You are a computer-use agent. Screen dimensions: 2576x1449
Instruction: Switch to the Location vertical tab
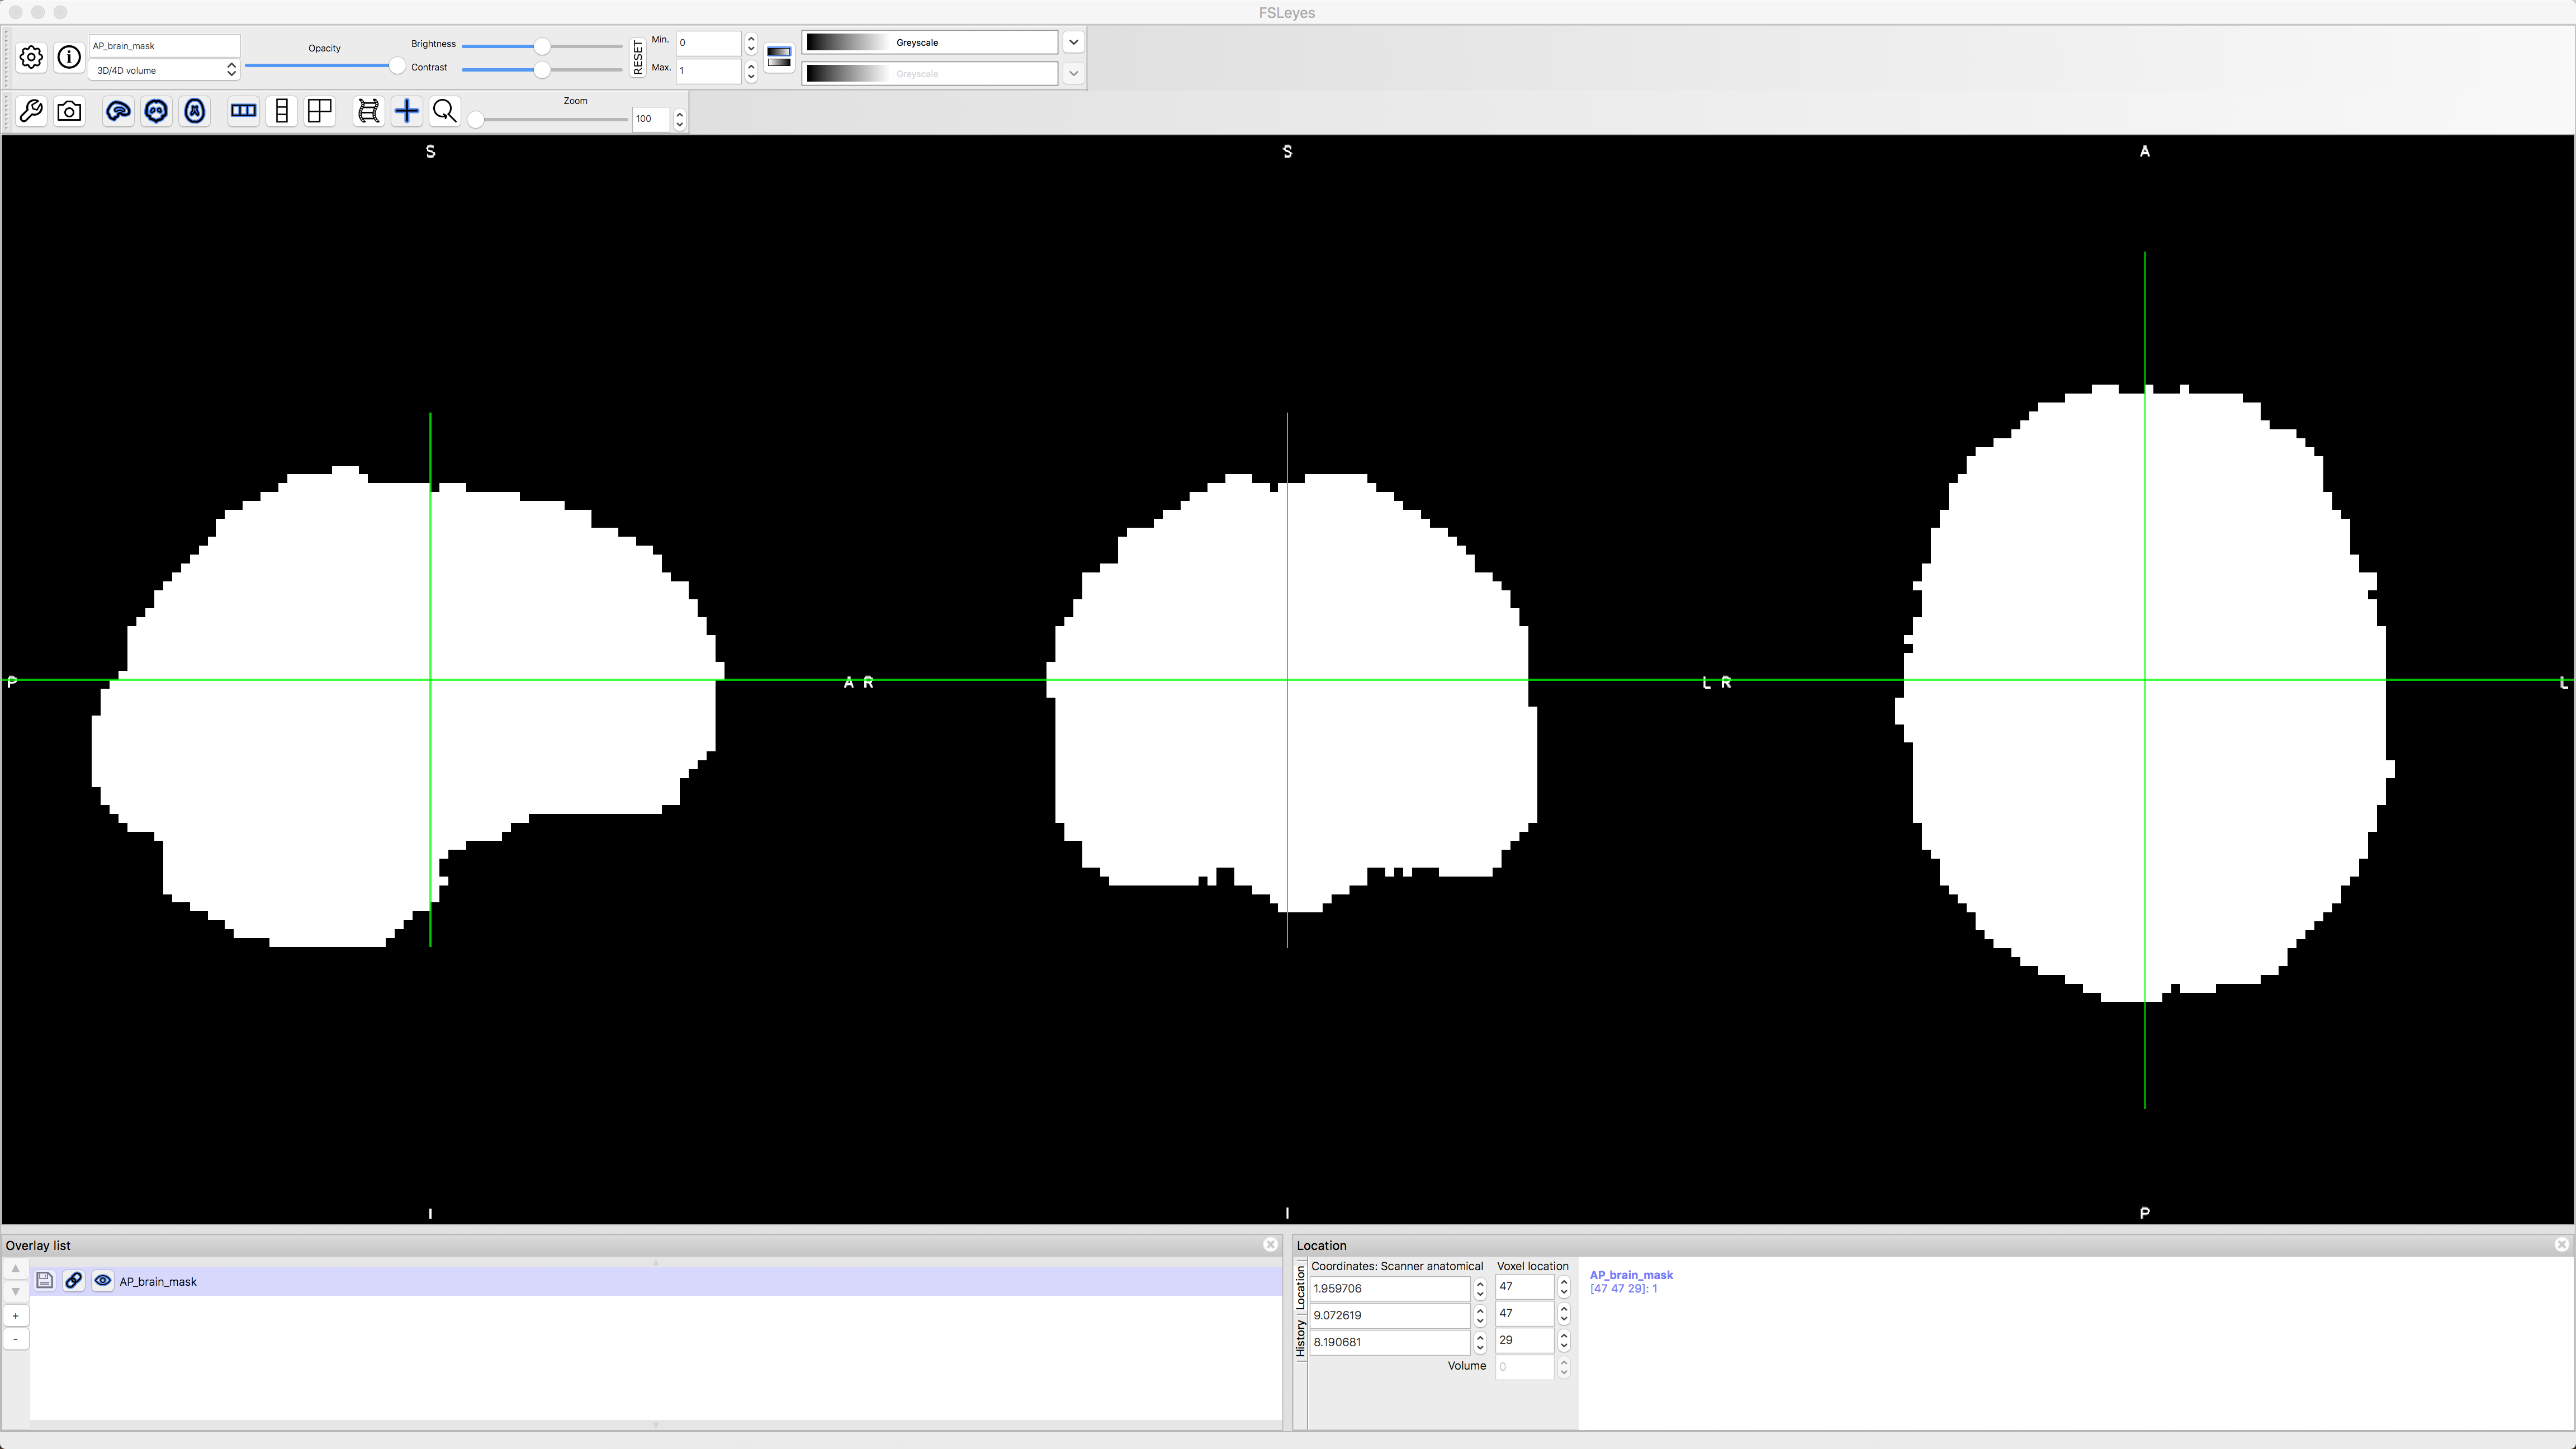[x=1300, y=1287]
